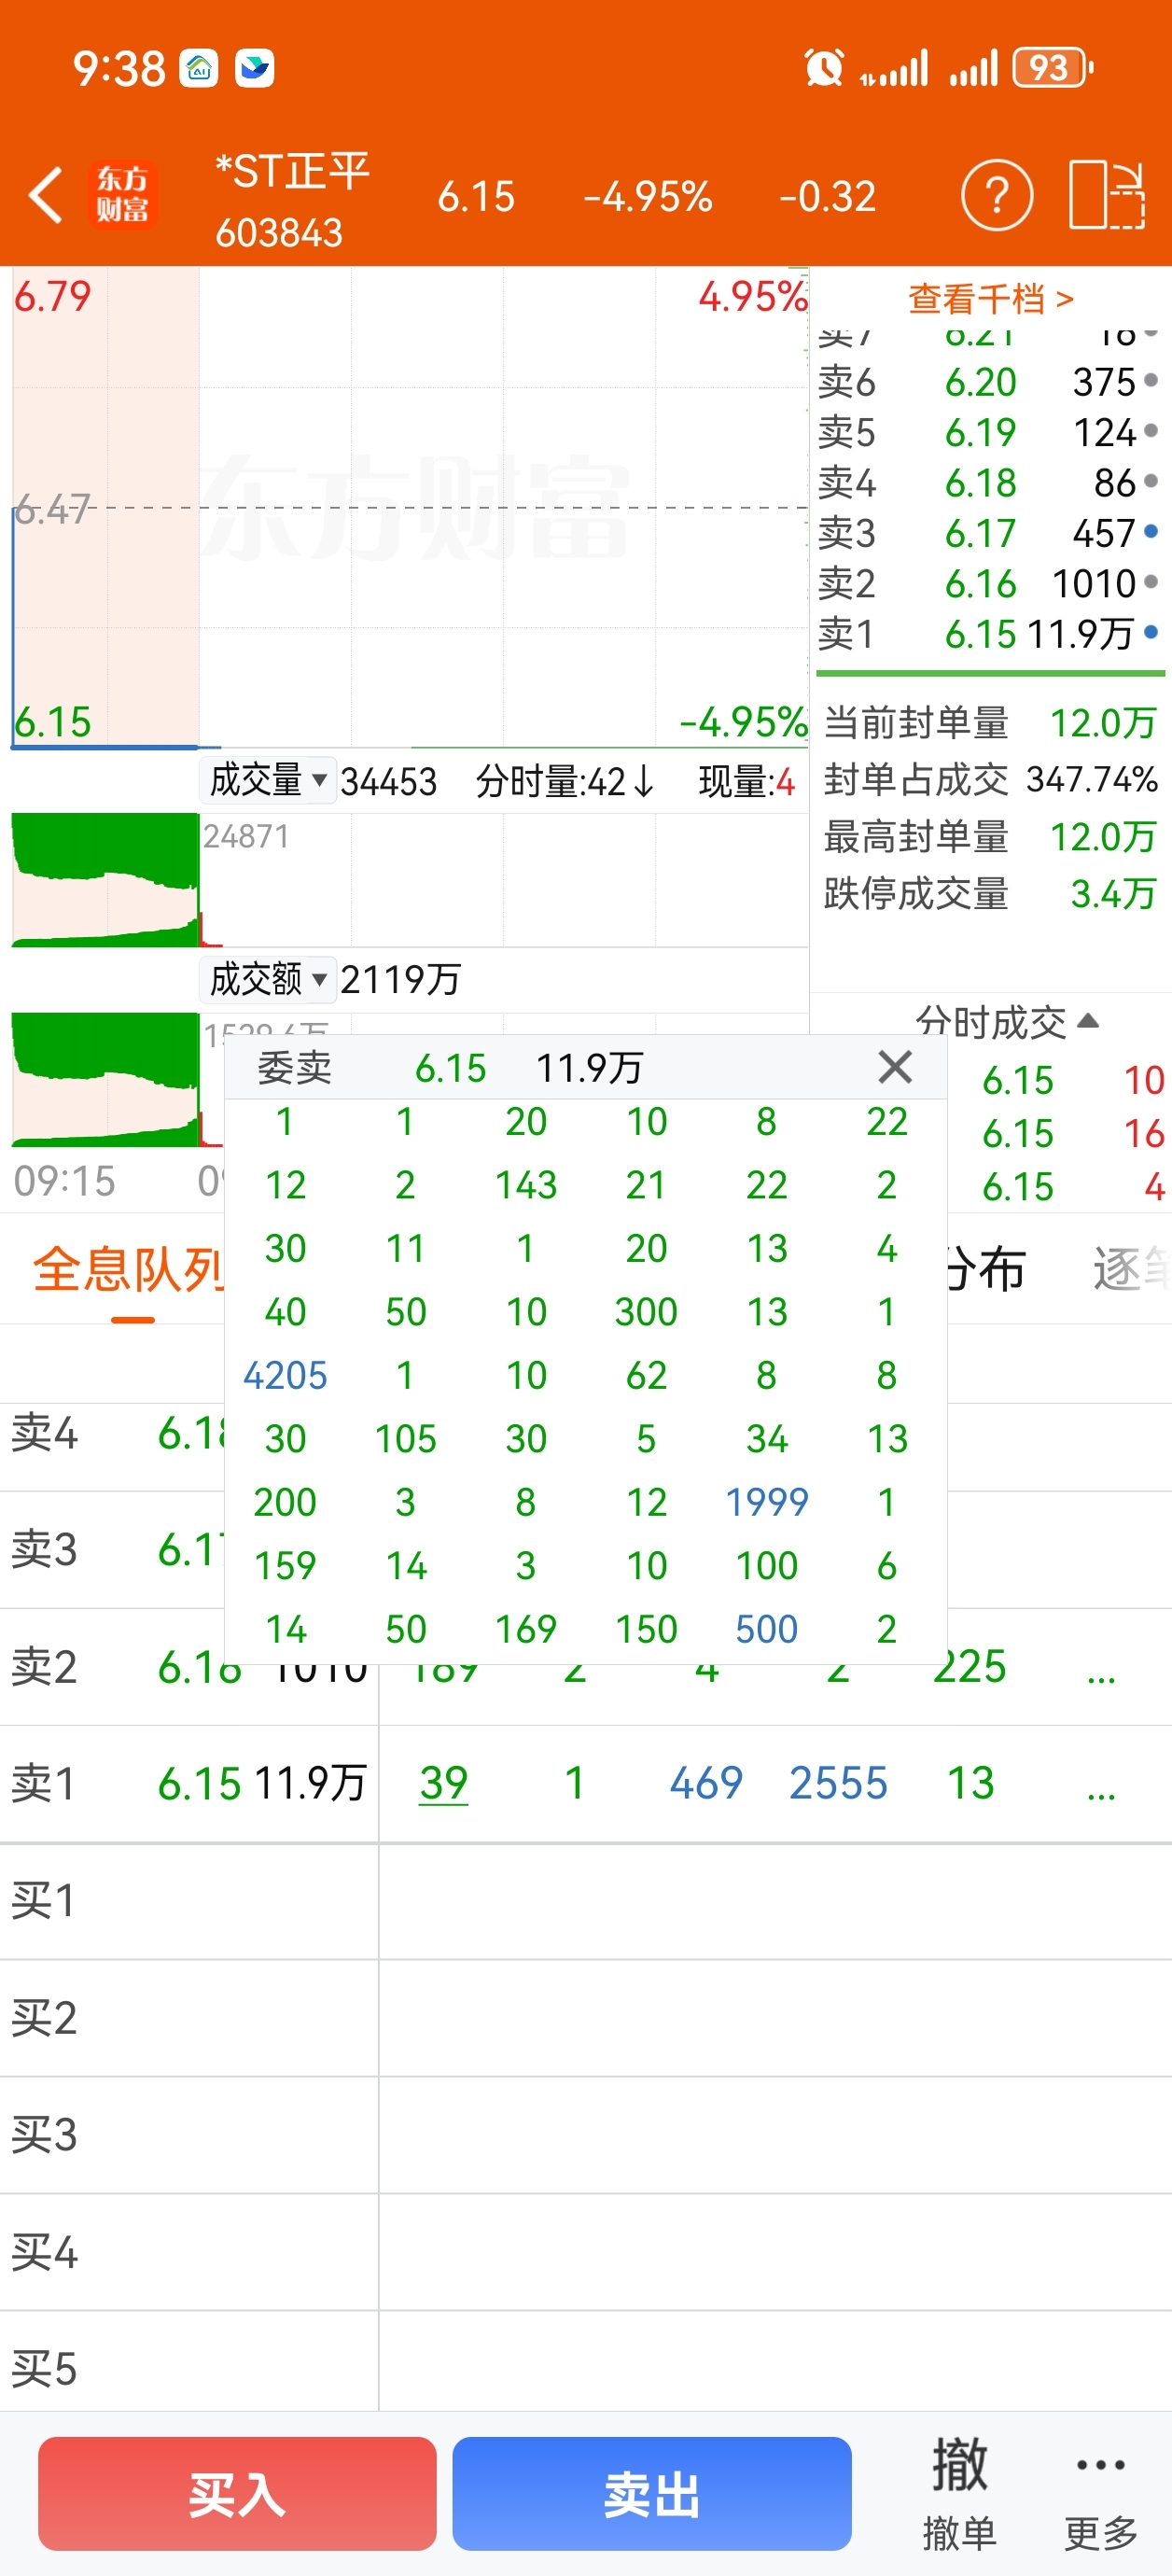
Task: Tap the 封单占成交 347.74% stat
Action: click(x=990, y=779)
